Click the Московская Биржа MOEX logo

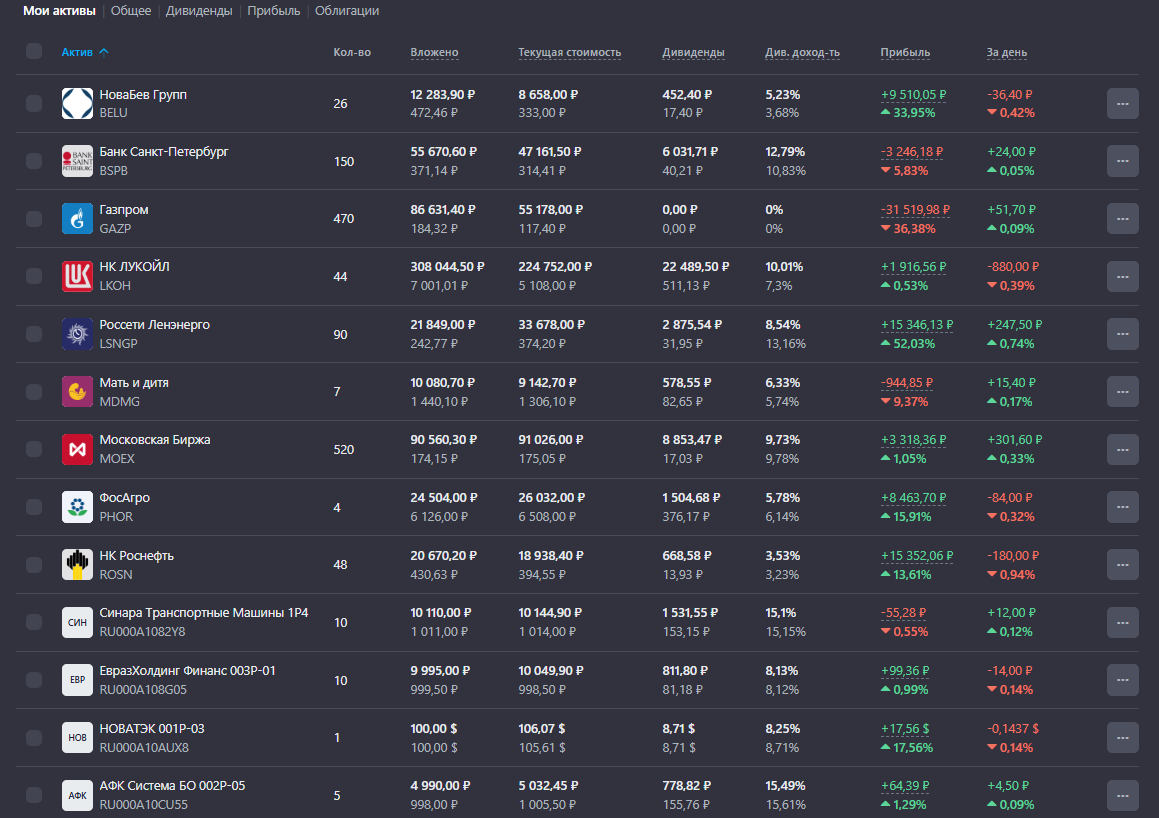(77, 449)
